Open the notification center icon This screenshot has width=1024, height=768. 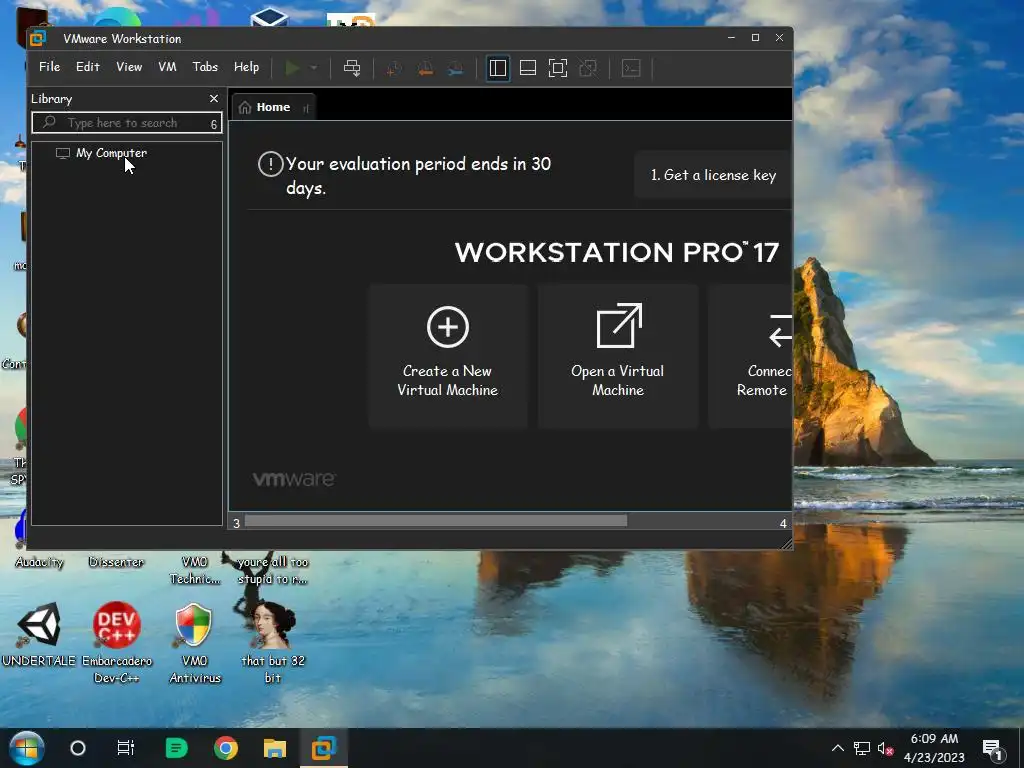coord(993,749)
